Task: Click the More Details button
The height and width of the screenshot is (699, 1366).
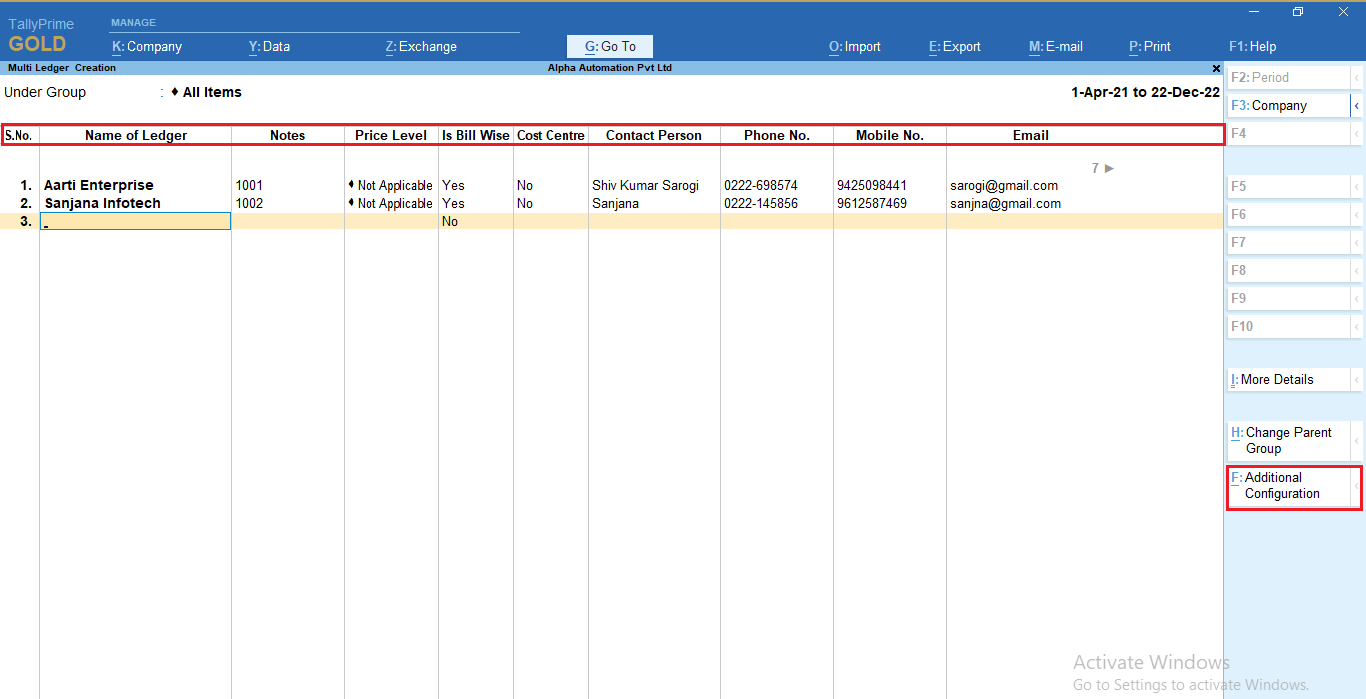Action: click(1286, 380)
